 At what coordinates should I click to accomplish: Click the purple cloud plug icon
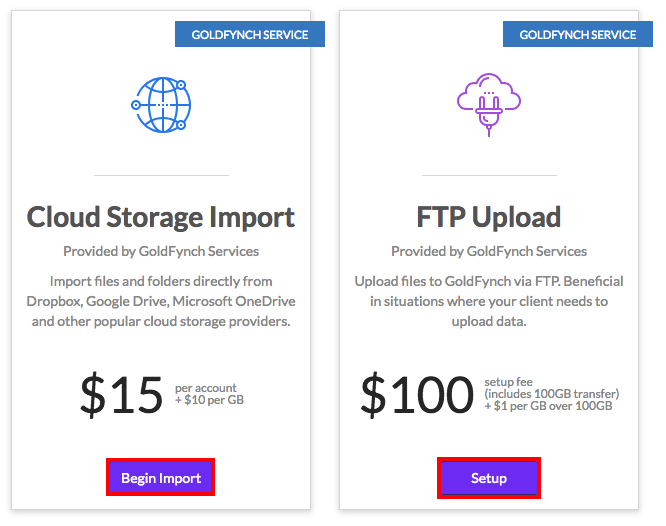[489, 104]
